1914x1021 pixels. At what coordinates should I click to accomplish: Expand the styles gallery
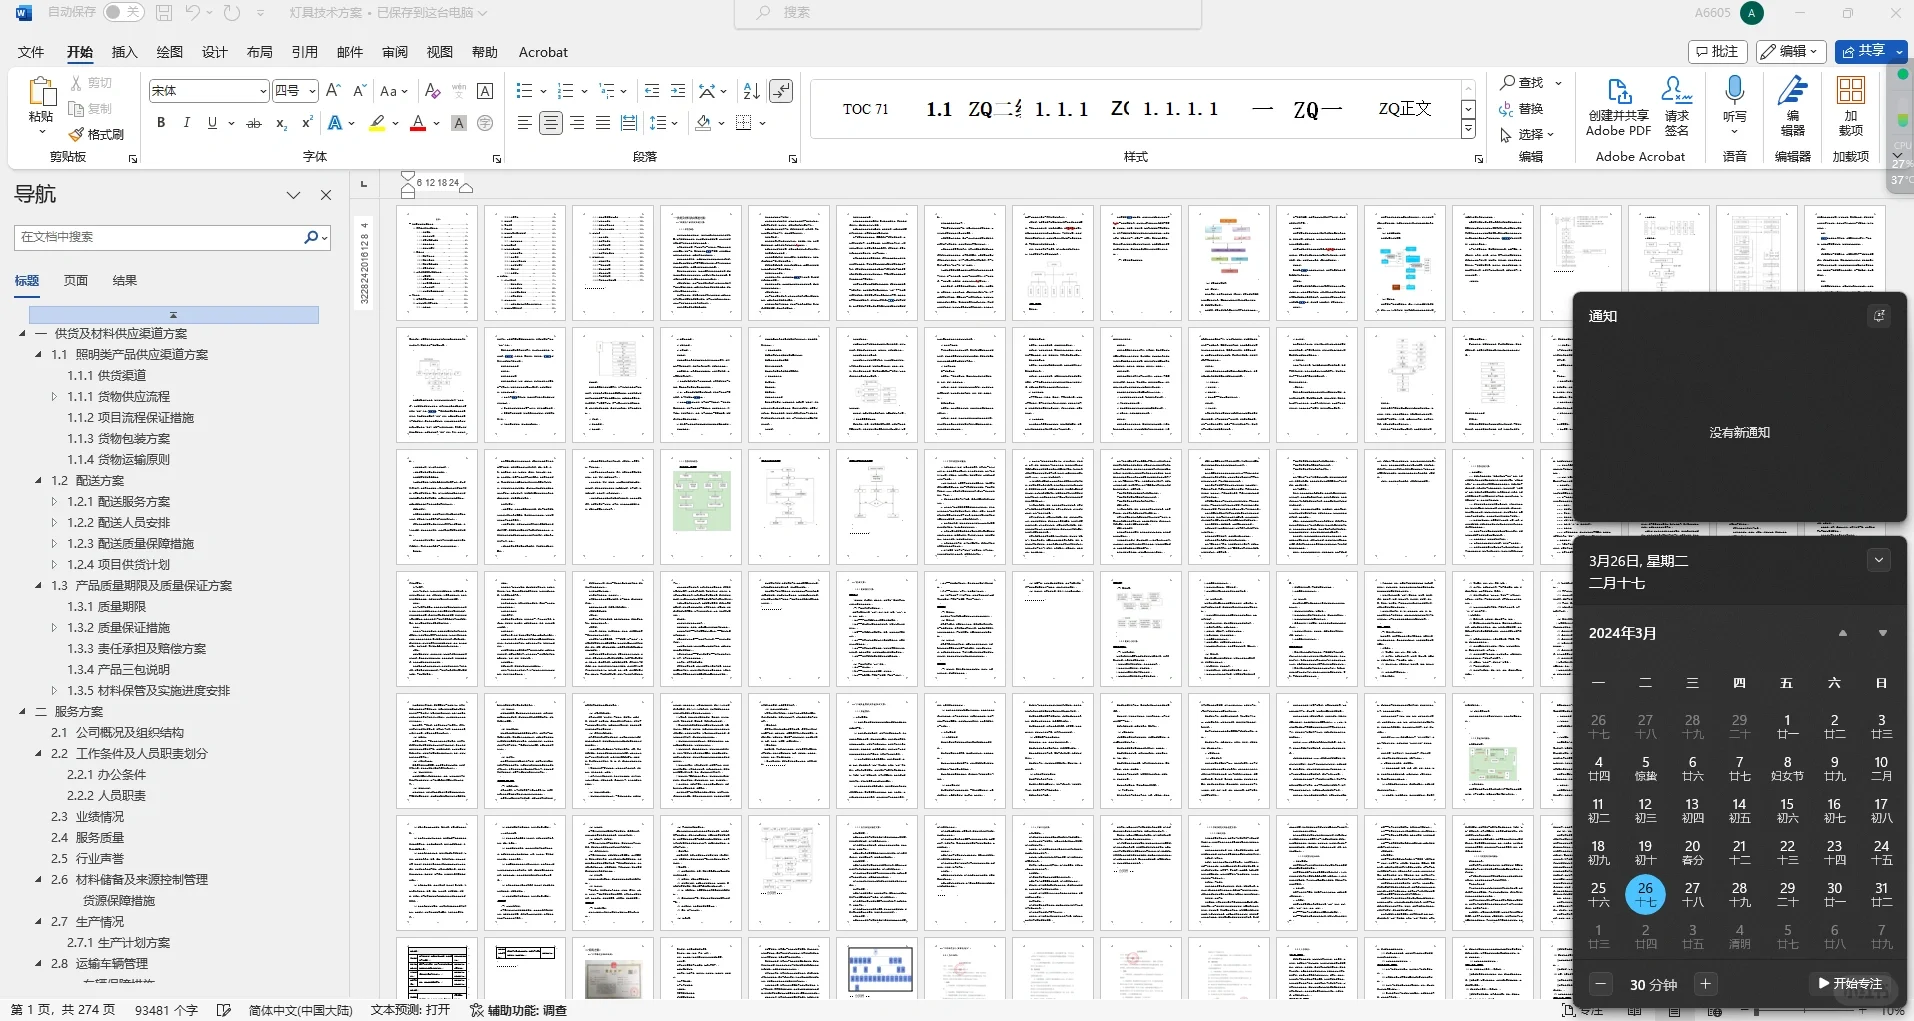coord(1468,129)
